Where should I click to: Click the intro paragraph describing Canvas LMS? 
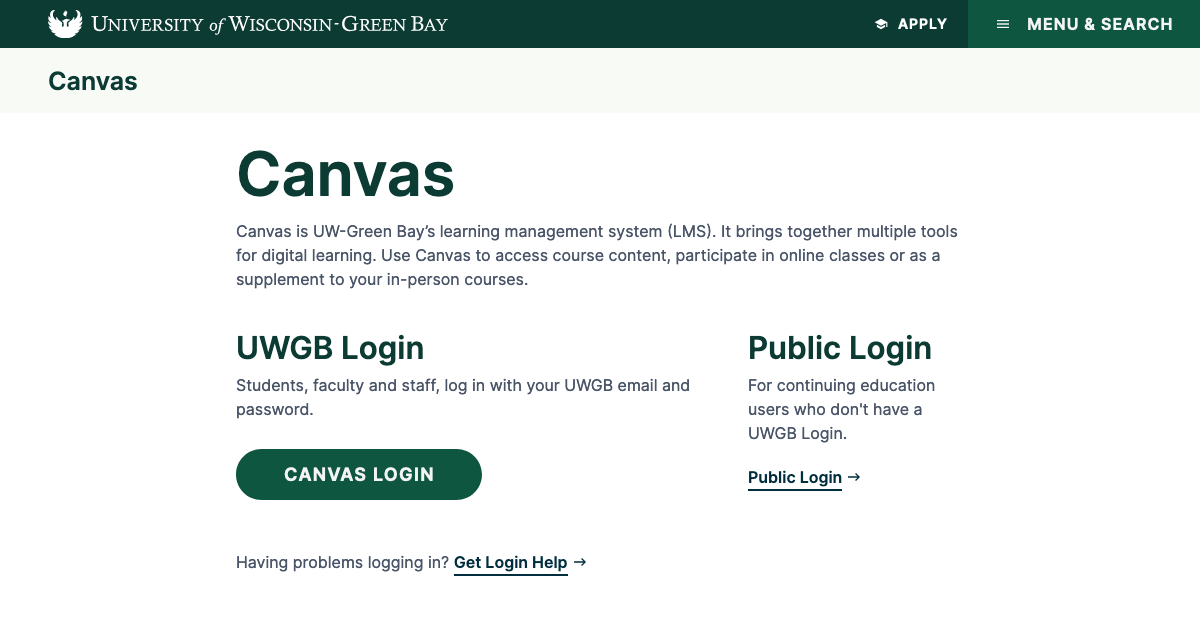[596, 255]
